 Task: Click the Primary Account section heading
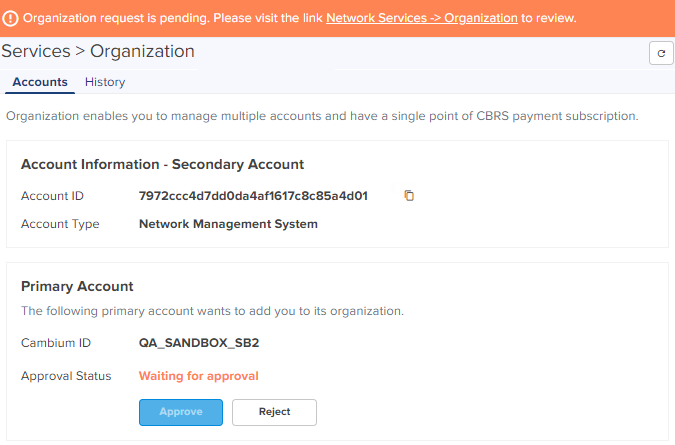coord(77,286)
